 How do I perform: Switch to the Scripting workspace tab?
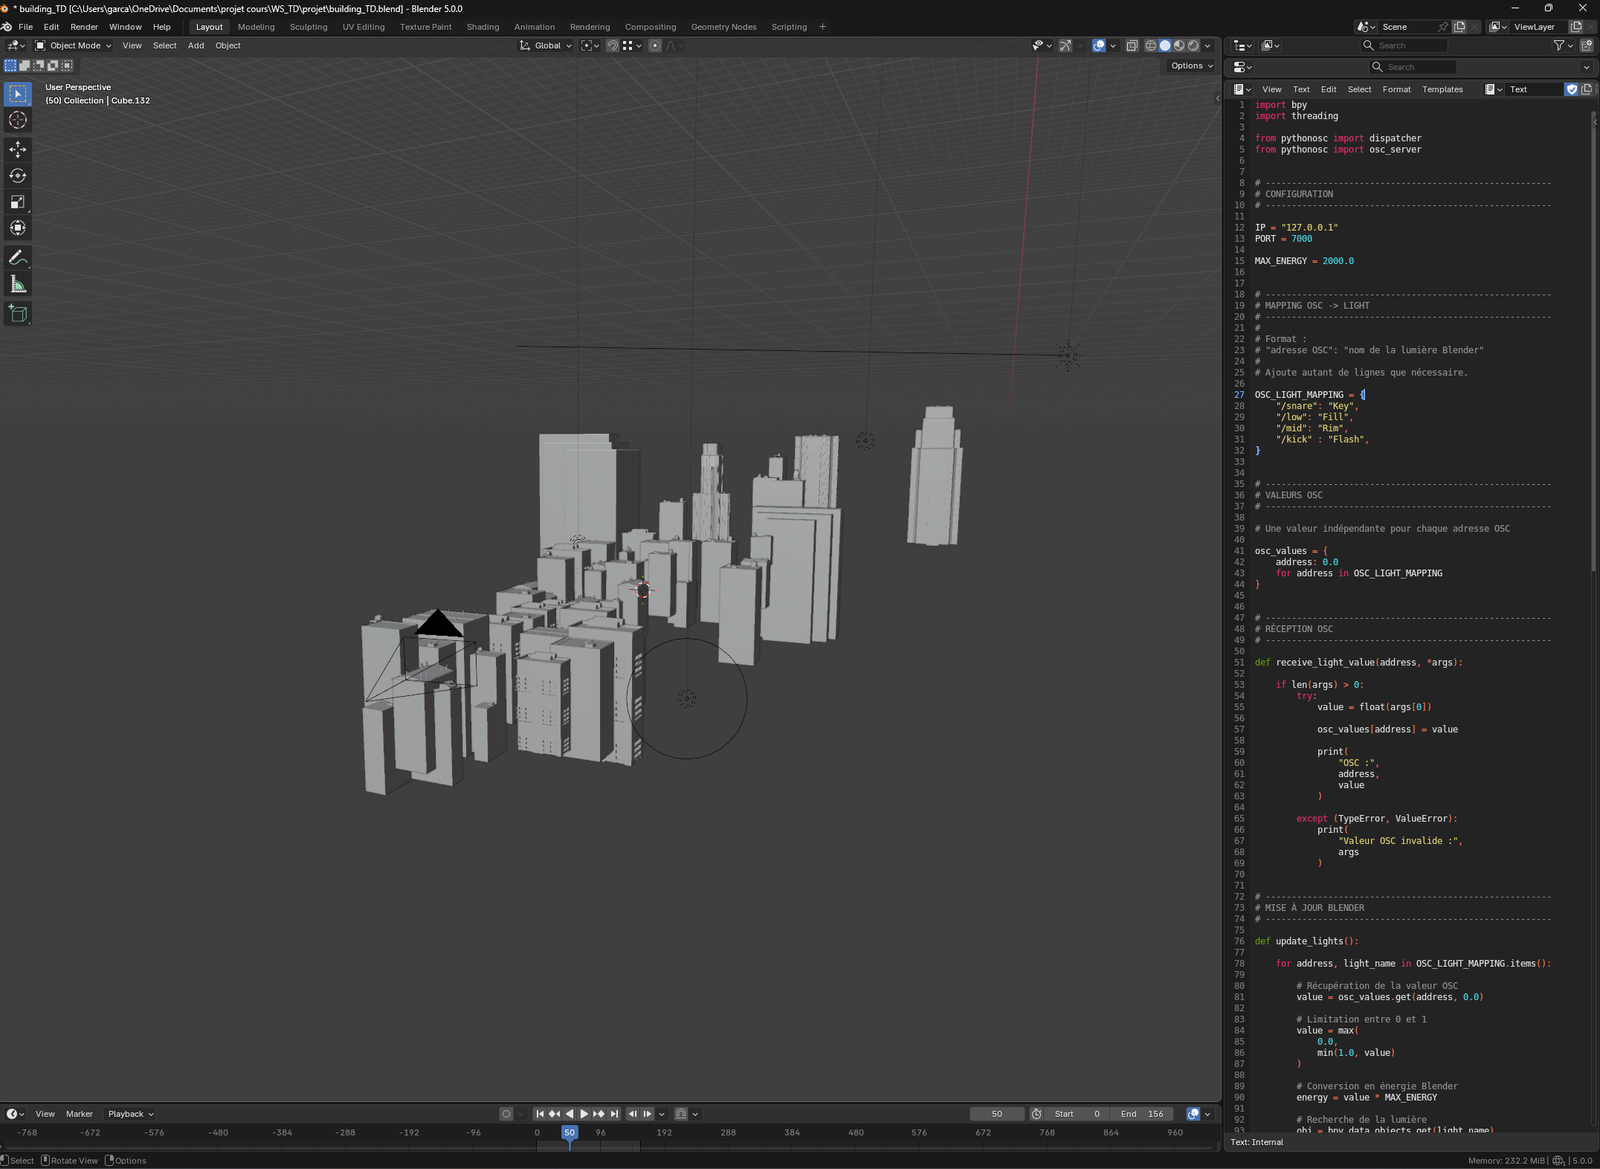tap(789, 27)
